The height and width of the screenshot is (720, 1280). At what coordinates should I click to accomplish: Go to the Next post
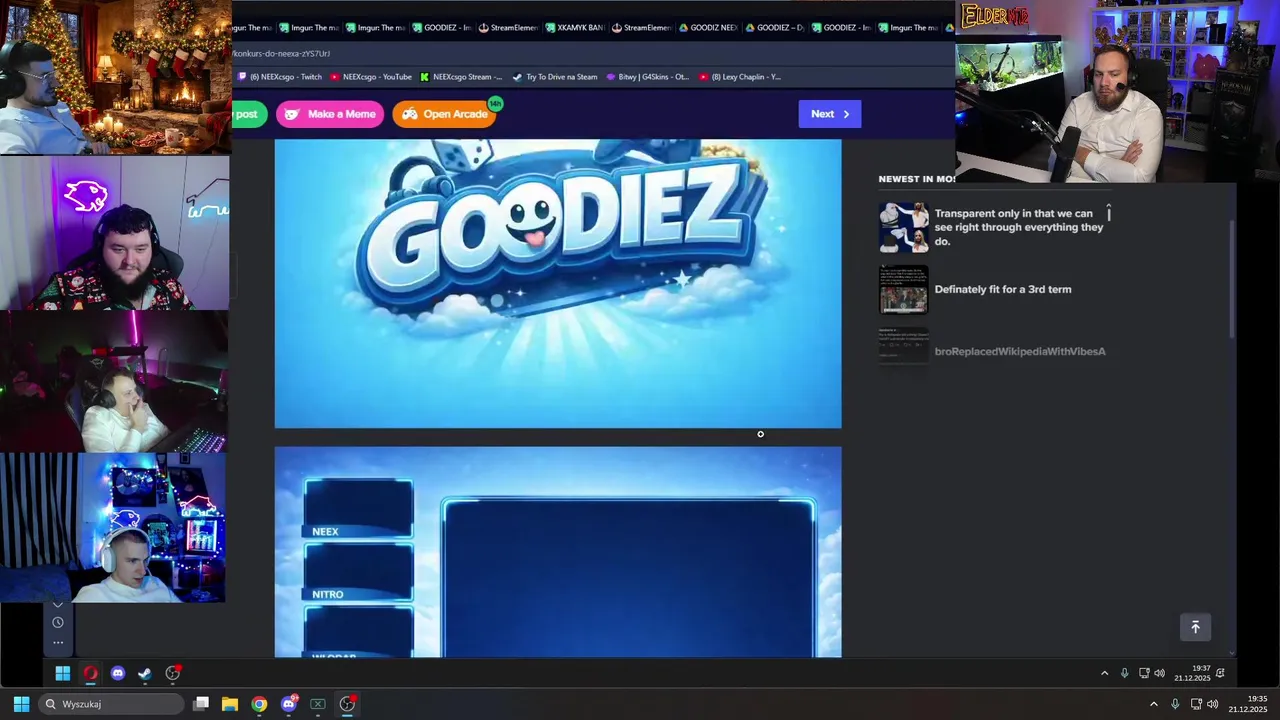[829, 114]
